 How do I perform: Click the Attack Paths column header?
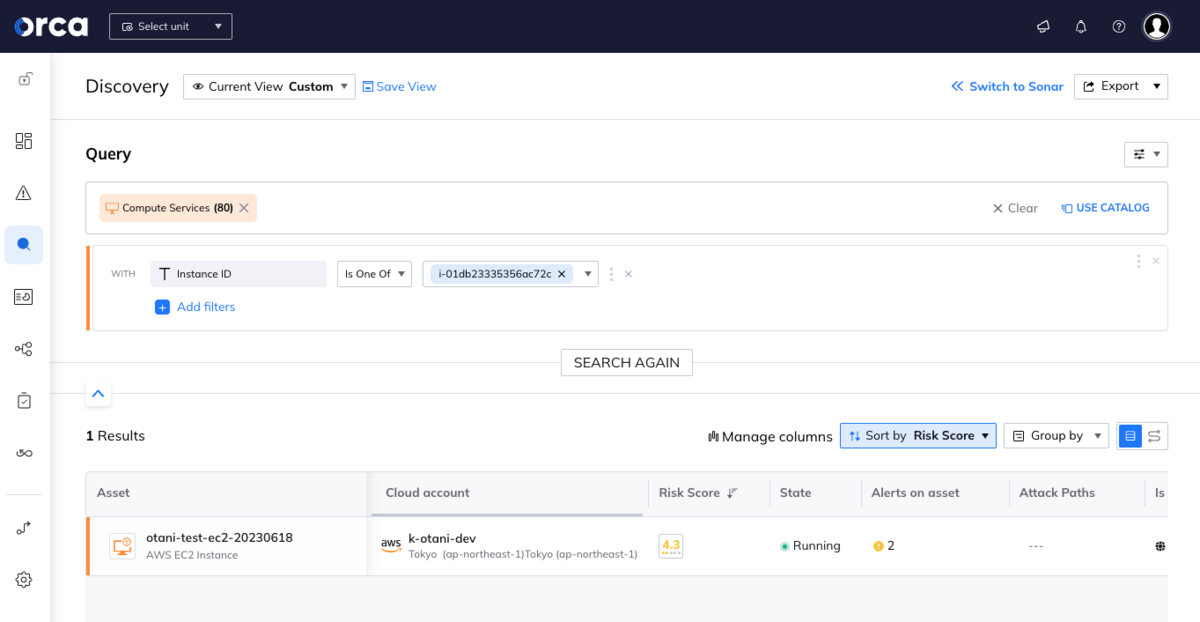(1057, 493)
